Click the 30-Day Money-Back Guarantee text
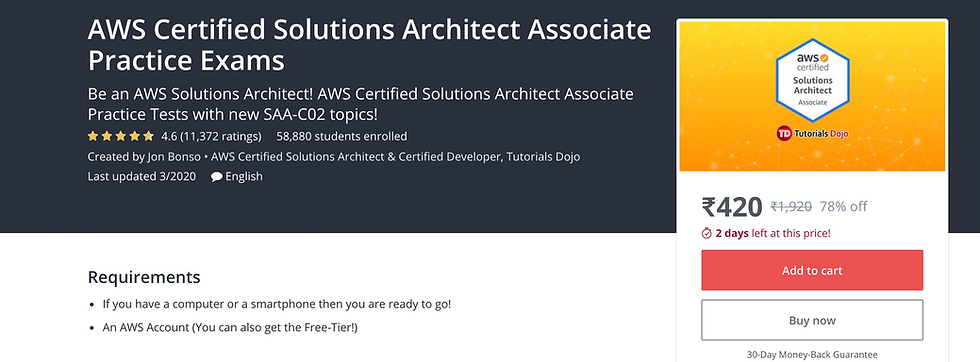980x362 pixels. [x=812, y=354]
